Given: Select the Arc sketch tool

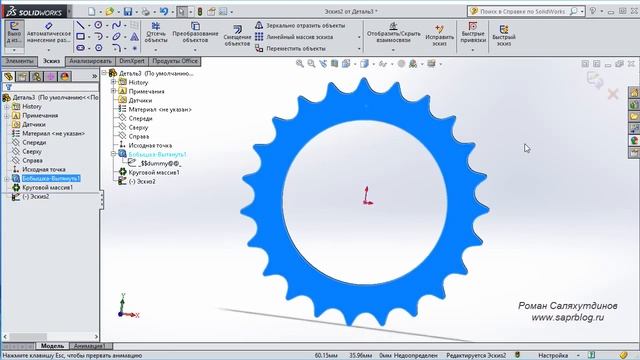Looking at the screenshot, I should click(x=98, y=37).
